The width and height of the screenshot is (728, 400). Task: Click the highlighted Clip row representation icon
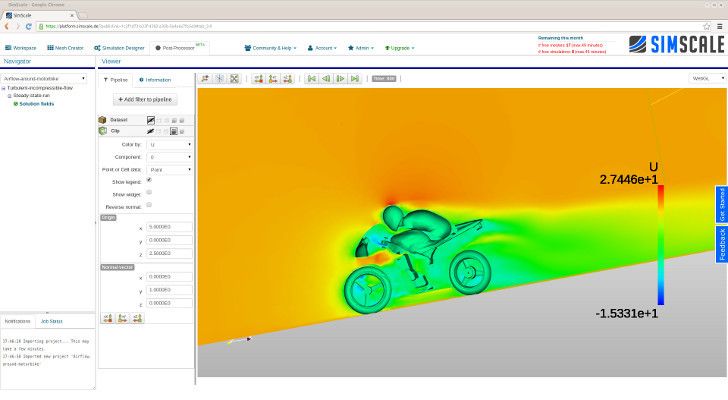[174, 131]
